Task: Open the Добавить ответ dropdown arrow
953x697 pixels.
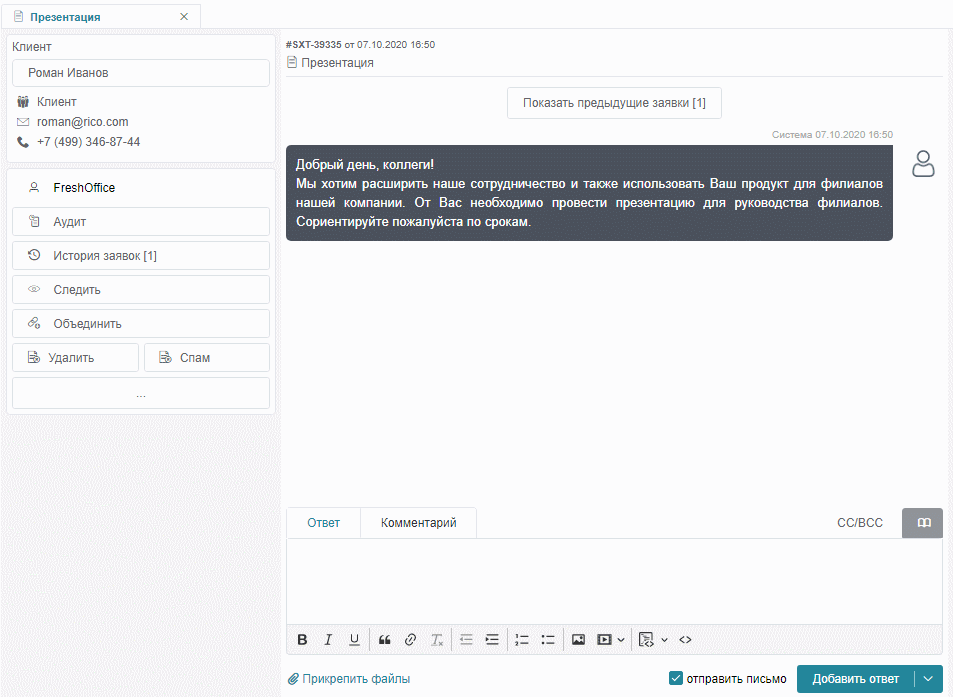Action: (x=929, y=678)
